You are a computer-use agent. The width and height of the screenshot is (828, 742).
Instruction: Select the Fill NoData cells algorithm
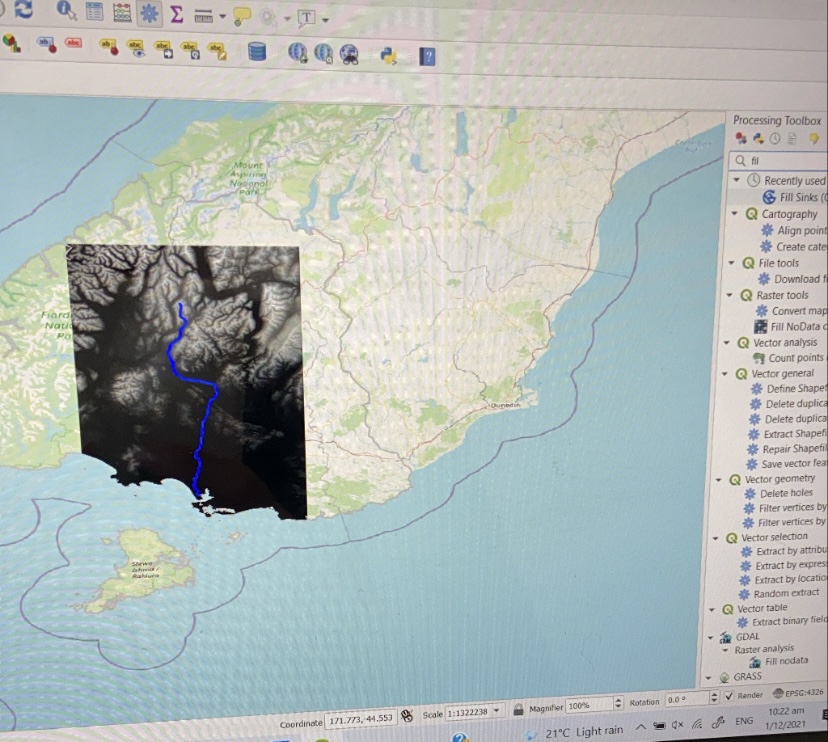[791, 326]
